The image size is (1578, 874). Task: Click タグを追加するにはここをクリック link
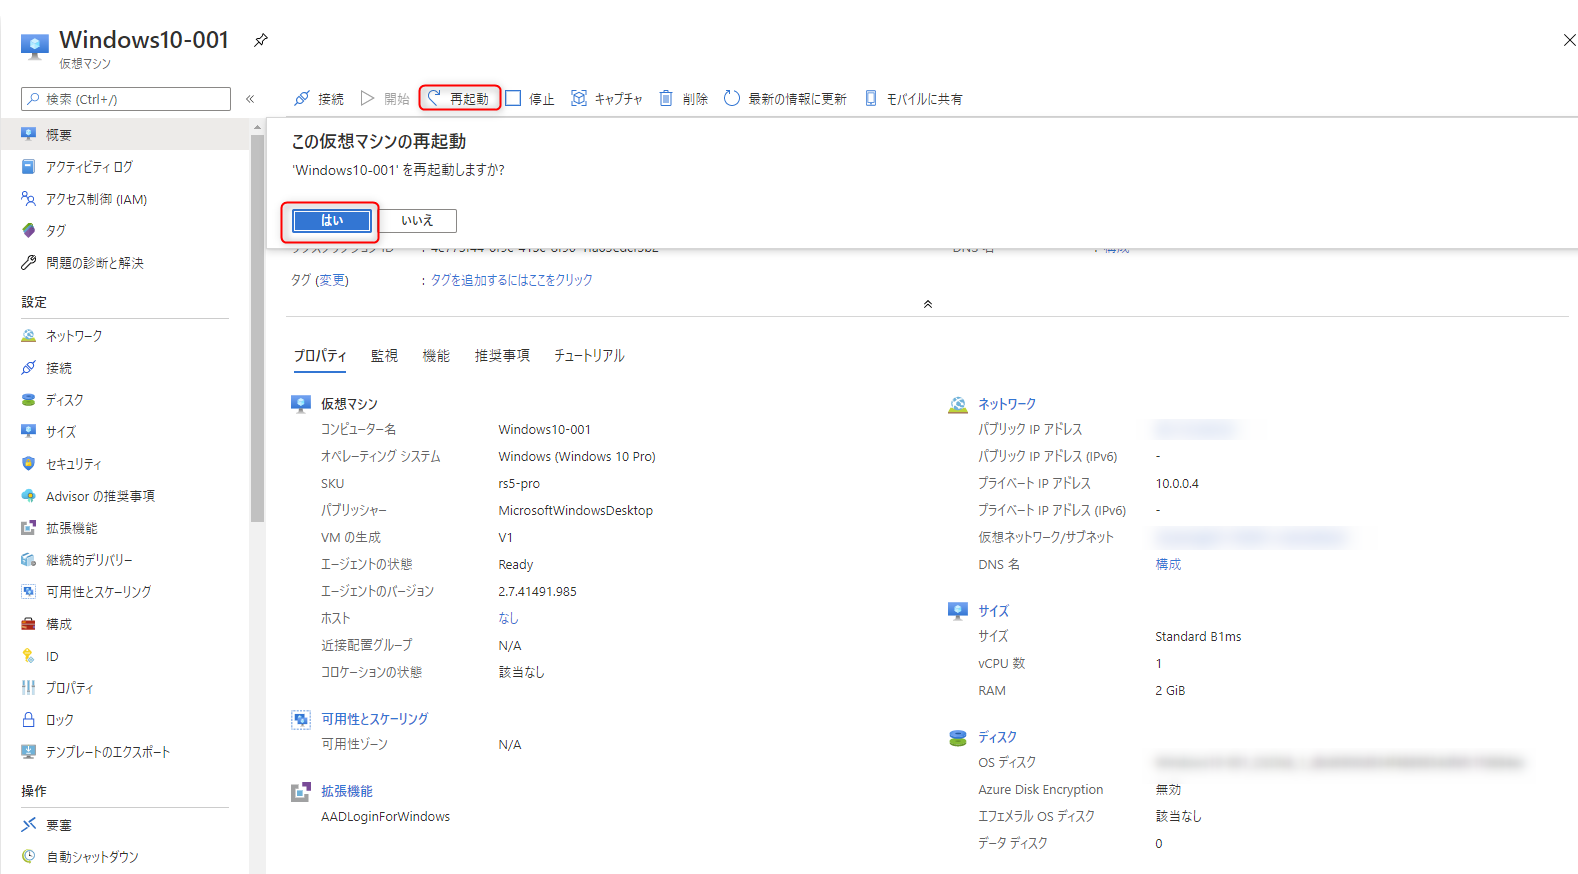511,280
